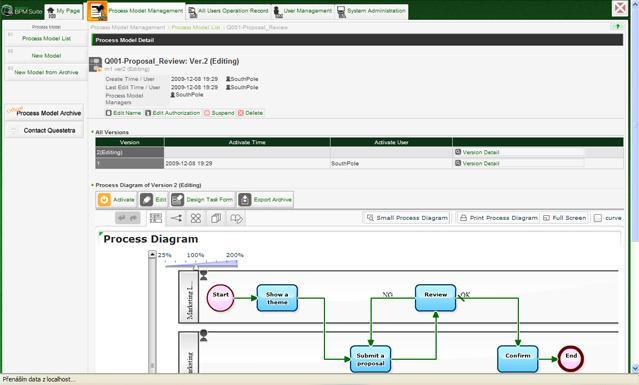
Task: Click the Version column header
Action: [130, 142]
